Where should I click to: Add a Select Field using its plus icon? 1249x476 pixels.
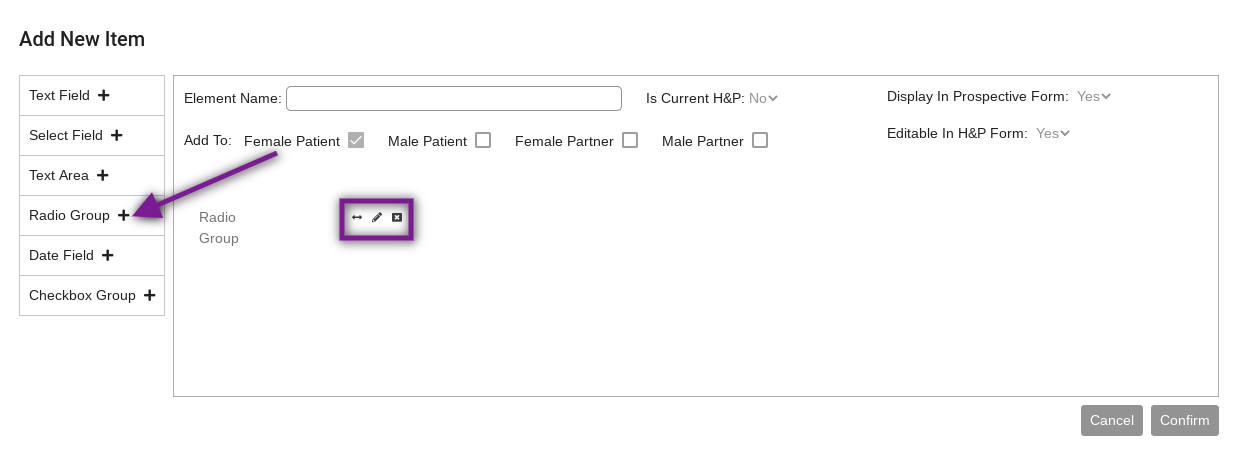point(116,135)
